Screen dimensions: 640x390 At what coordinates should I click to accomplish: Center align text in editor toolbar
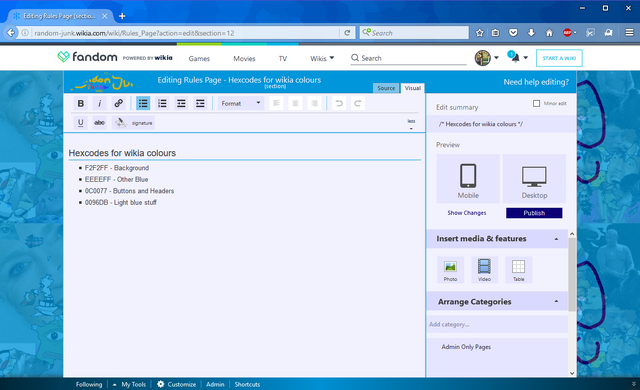point(295,103)
